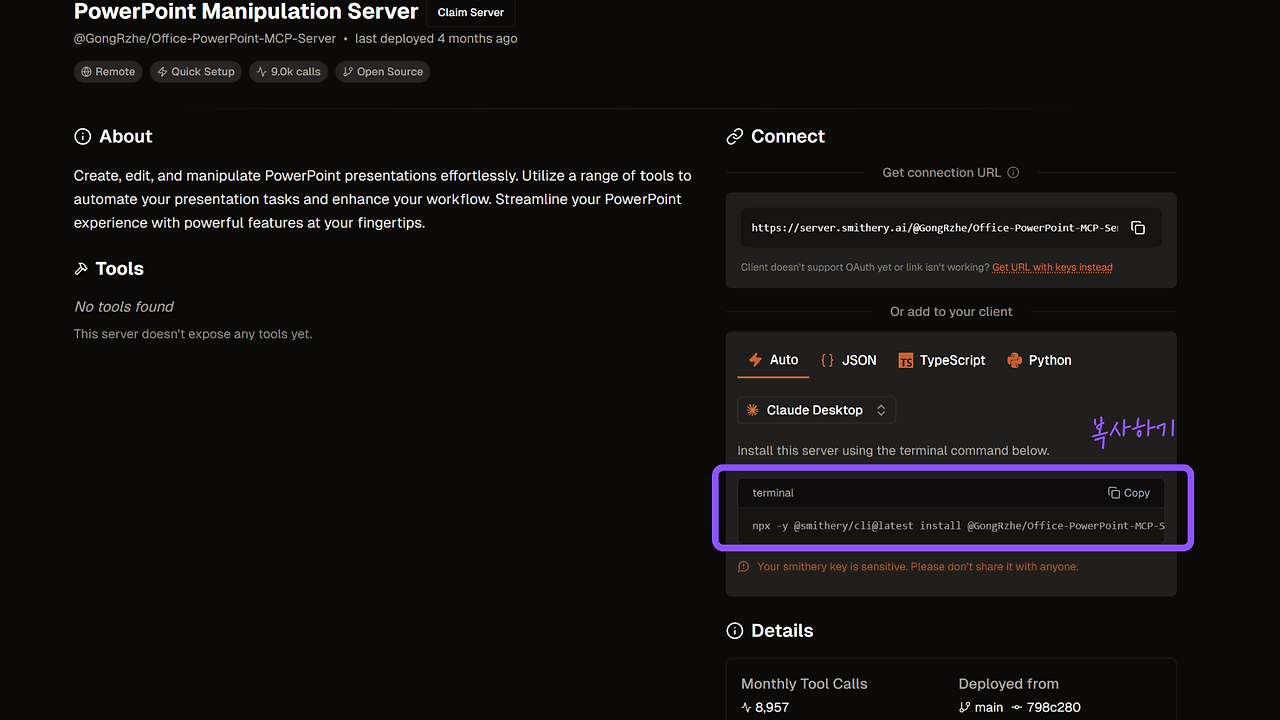Click the "main" branch name
The width and height of the screenshot is (1280, 720).
pyautogui.click(x=988, y=707)
